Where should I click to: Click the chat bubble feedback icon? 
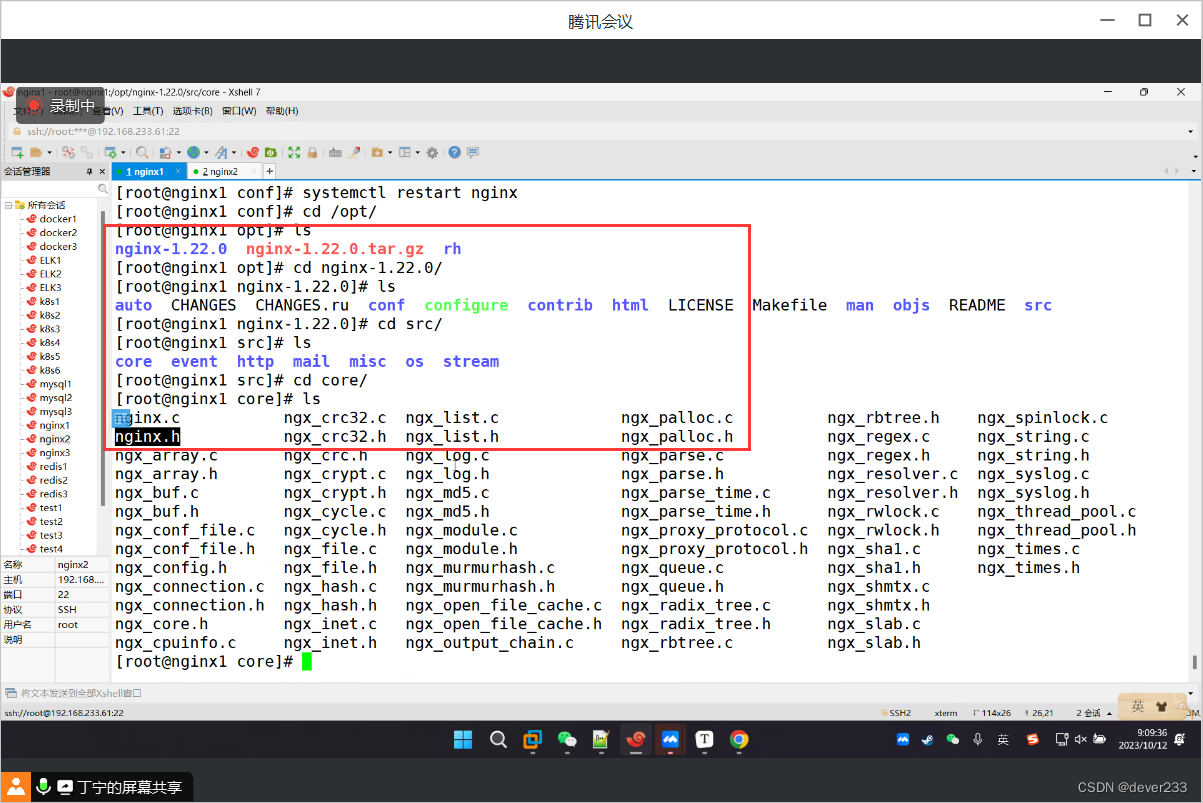click(x=472, y=153)
